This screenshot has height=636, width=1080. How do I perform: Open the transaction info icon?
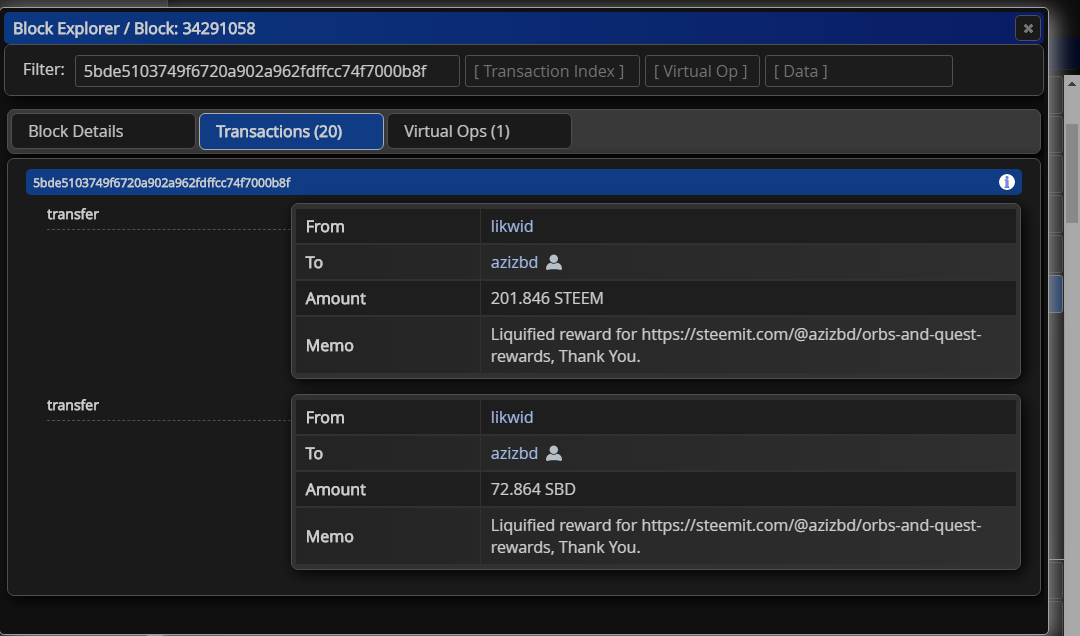pos(1006,182)
